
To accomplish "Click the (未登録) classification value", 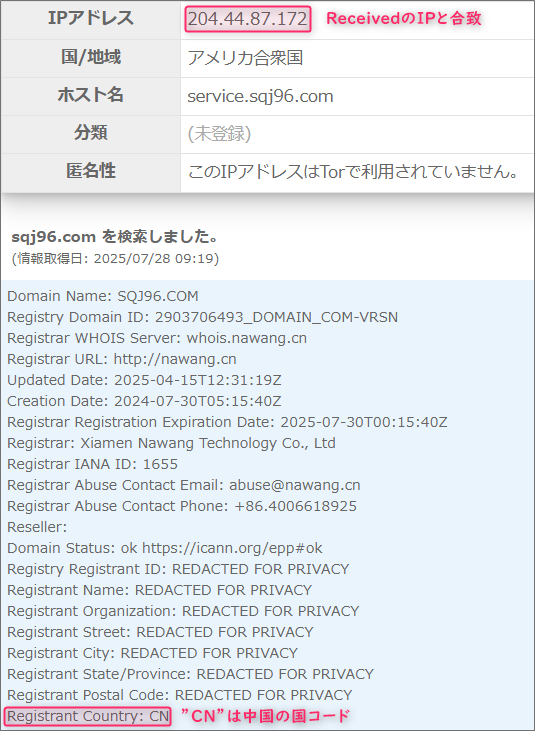I will (x=219, y=134).
